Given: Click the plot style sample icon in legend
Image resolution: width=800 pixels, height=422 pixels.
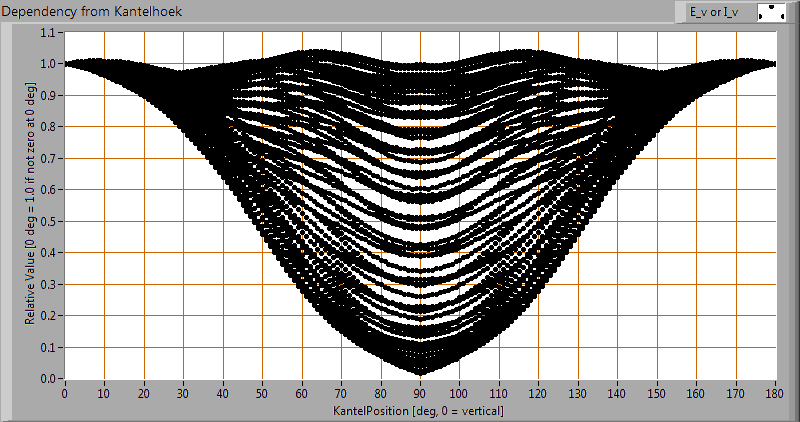Looking at the screenshot, I should point(772,12).
